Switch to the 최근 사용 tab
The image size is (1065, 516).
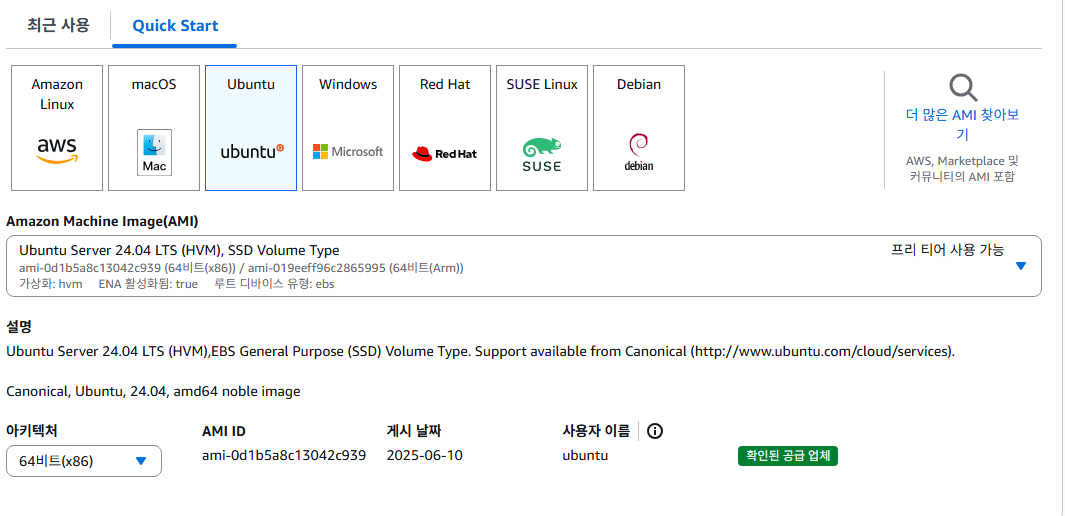(x=58, y=26)
